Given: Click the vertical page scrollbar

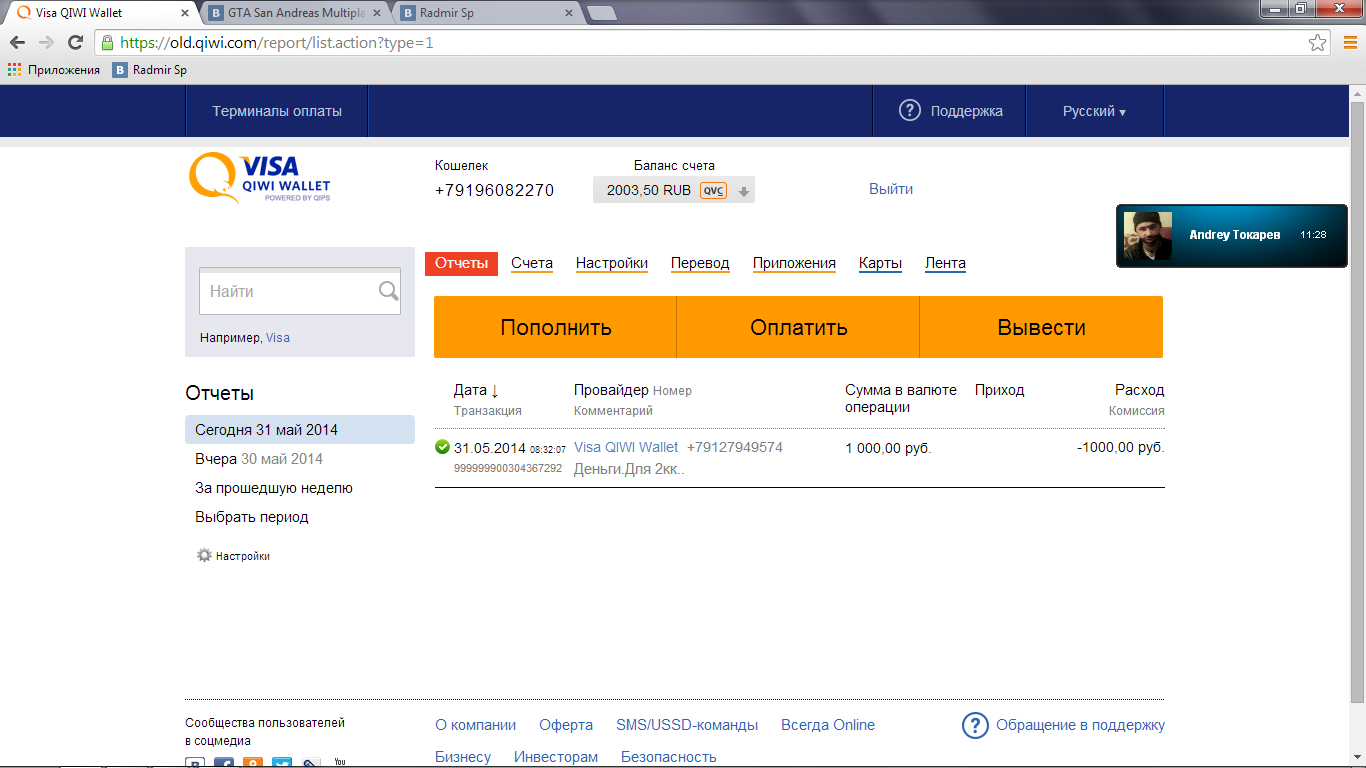Looking at the screenshot, I should (x=1357, y=400).
